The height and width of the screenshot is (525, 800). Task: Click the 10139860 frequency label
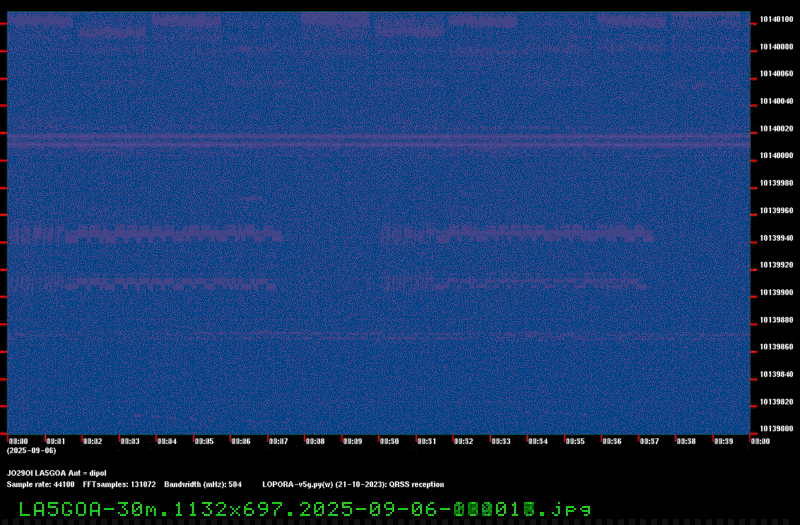tap(776, 347)
